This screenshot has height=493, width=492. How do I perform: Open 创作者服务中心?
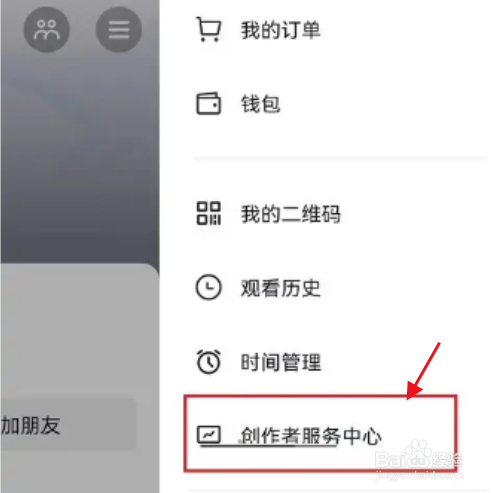pos(311,435)
